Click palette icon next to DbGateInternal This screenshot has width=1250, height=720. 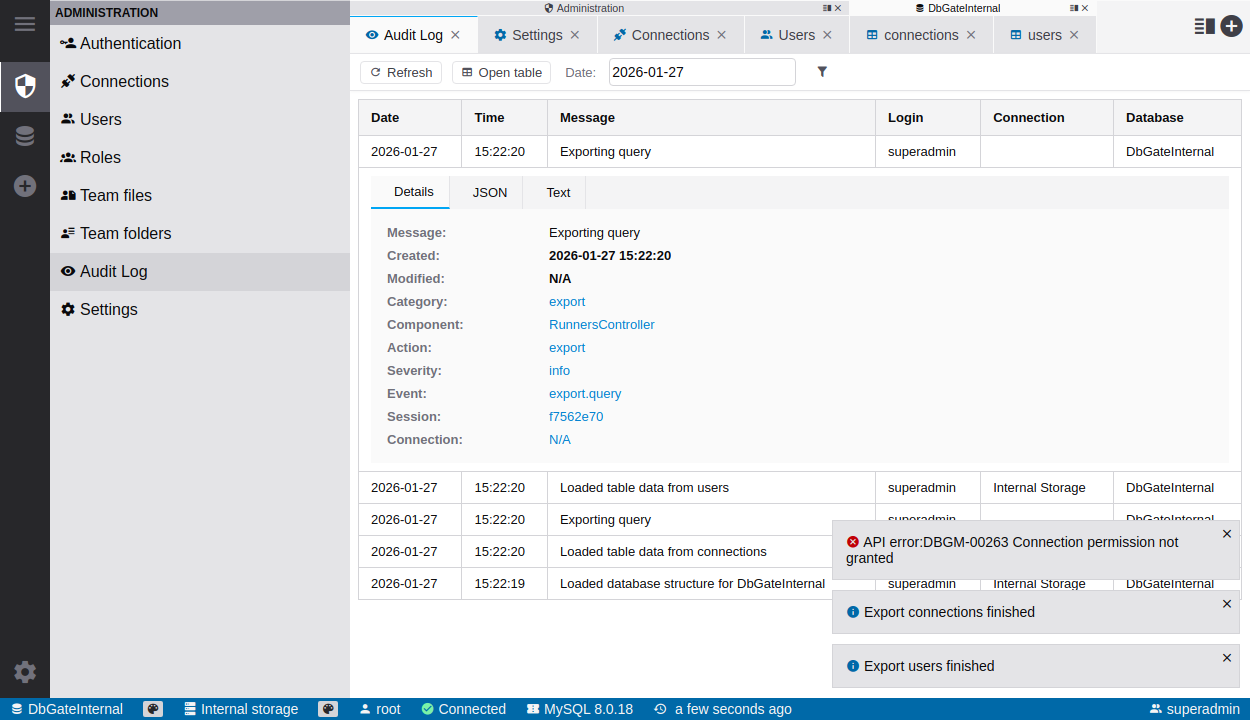pyautogui.click(x=153, y=709)
